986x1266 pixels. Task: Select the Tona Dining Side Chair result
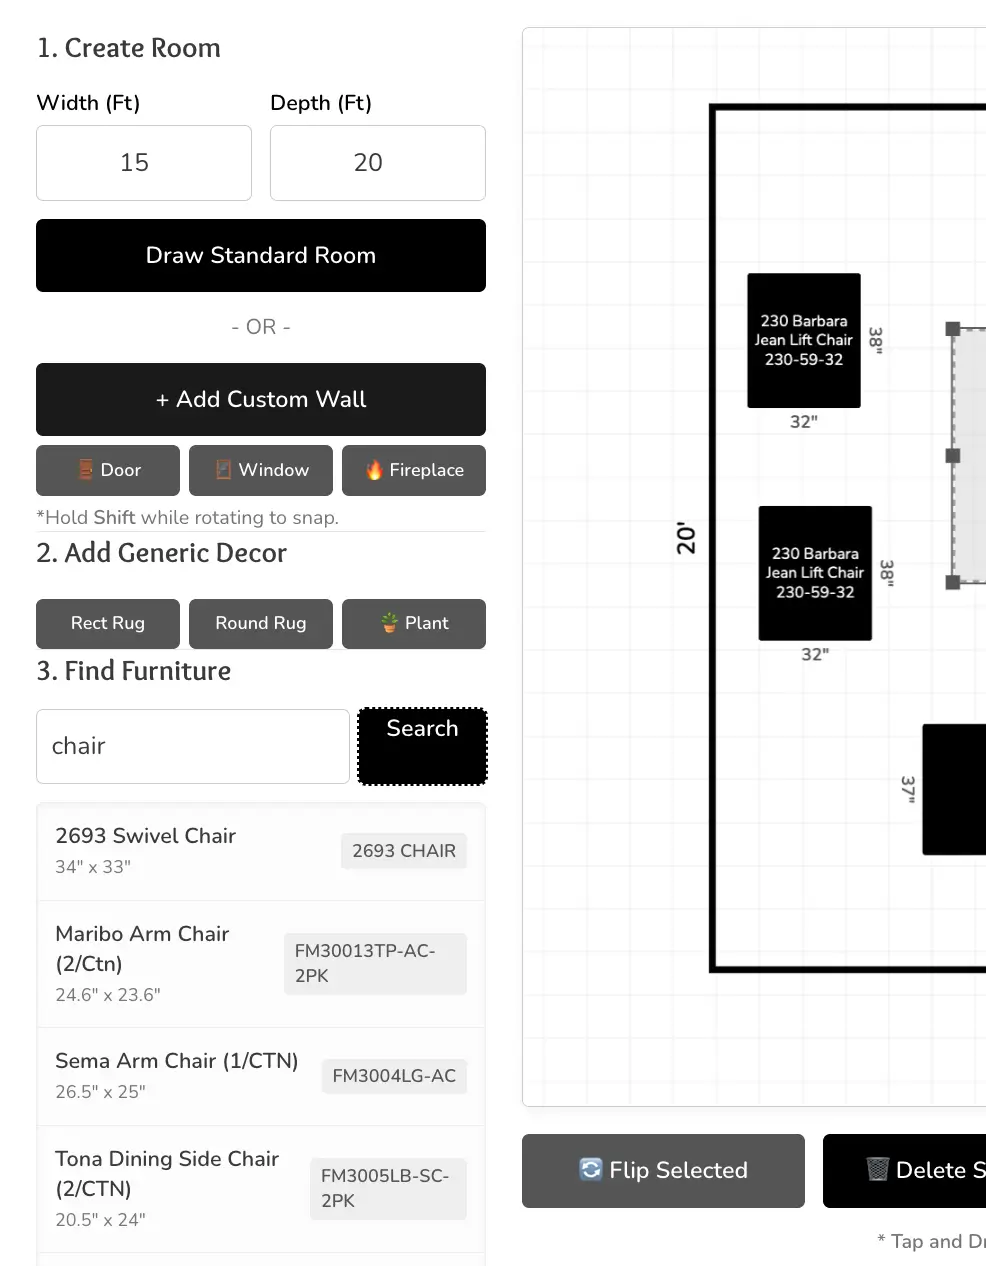261,1189
